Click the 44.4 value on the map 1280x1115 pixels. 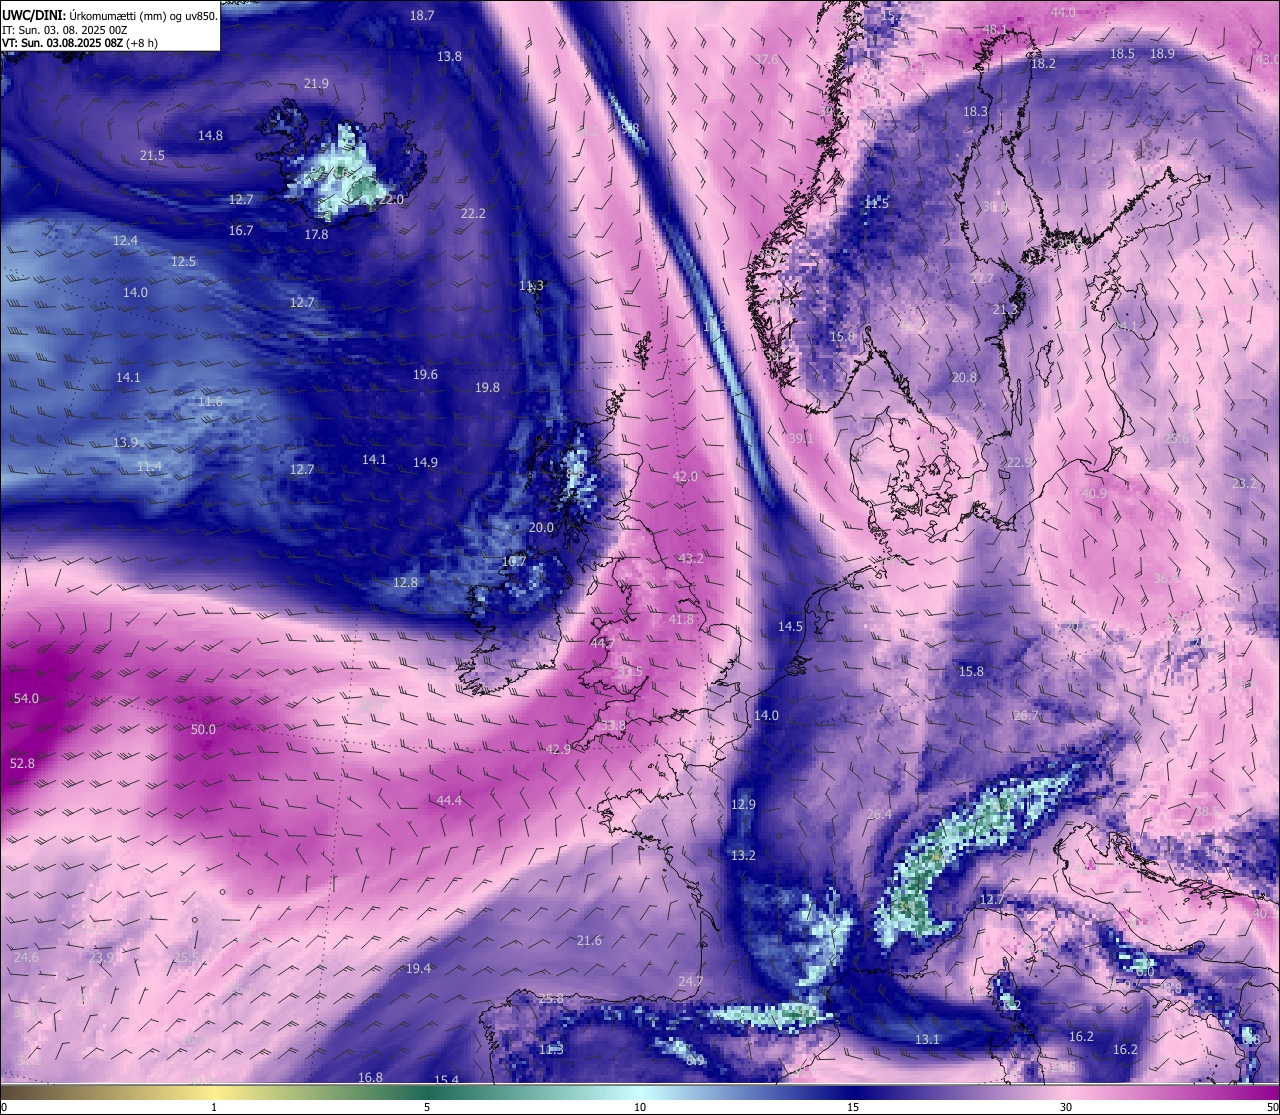pos(450,800)
